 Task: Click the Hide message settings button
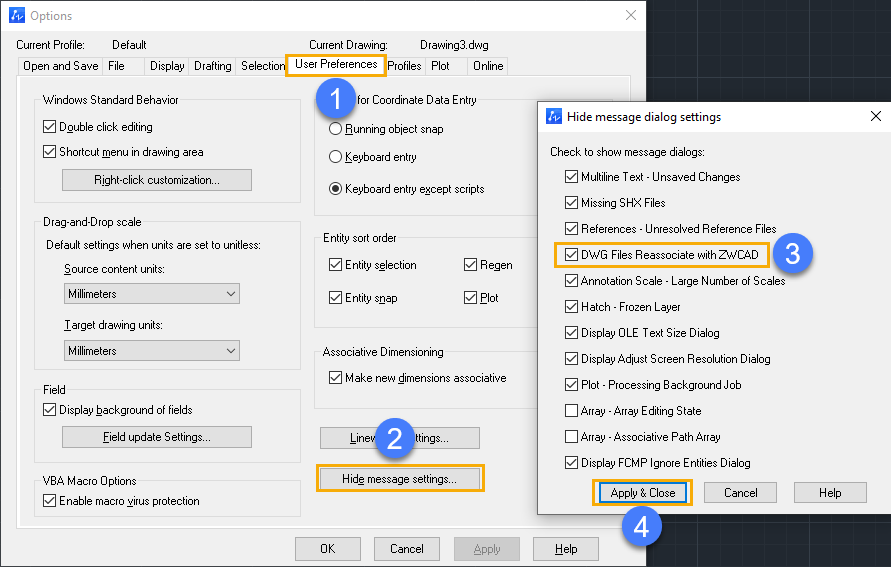(399, 479)
